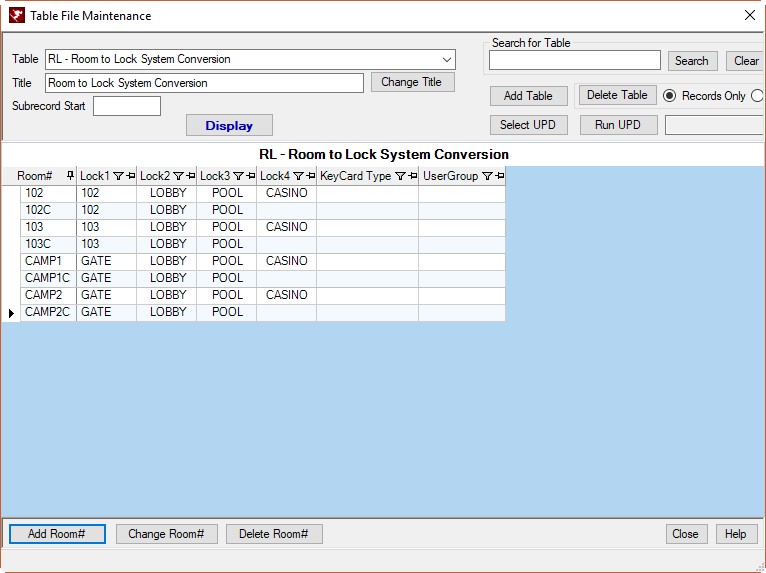This screenshot has width=766, height=573.
Task: Click the UserGroup cell in 103 row
Action: [x=462, y=227]
